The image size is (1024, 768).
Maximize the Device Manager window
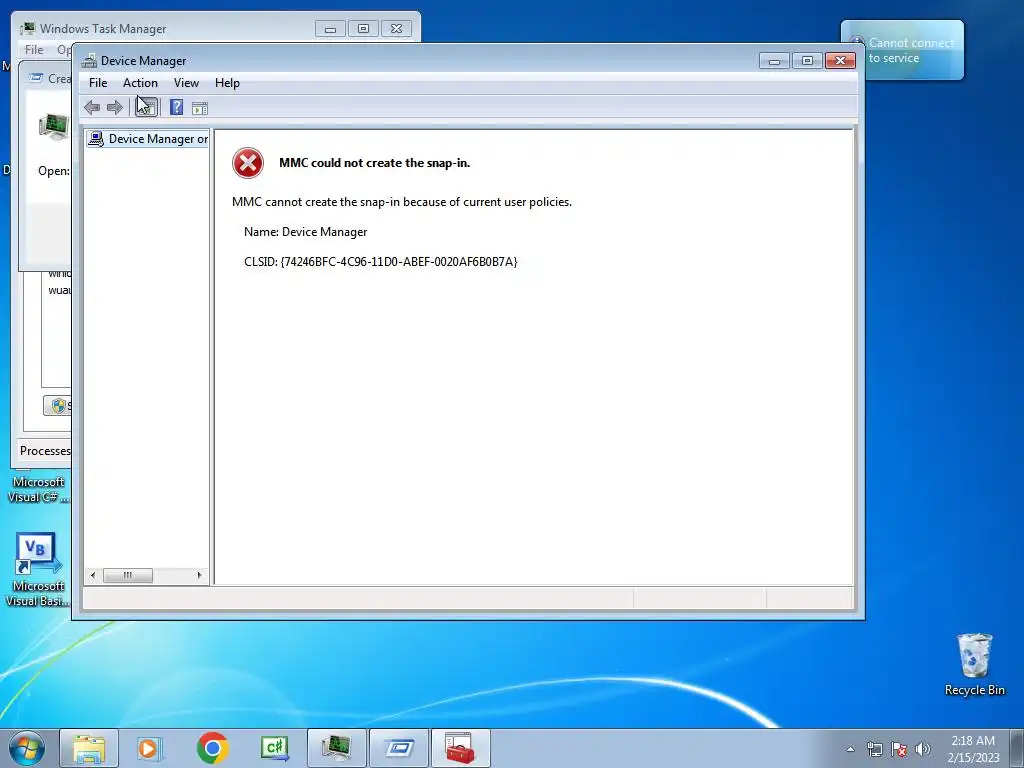click(x=807, y=61)
